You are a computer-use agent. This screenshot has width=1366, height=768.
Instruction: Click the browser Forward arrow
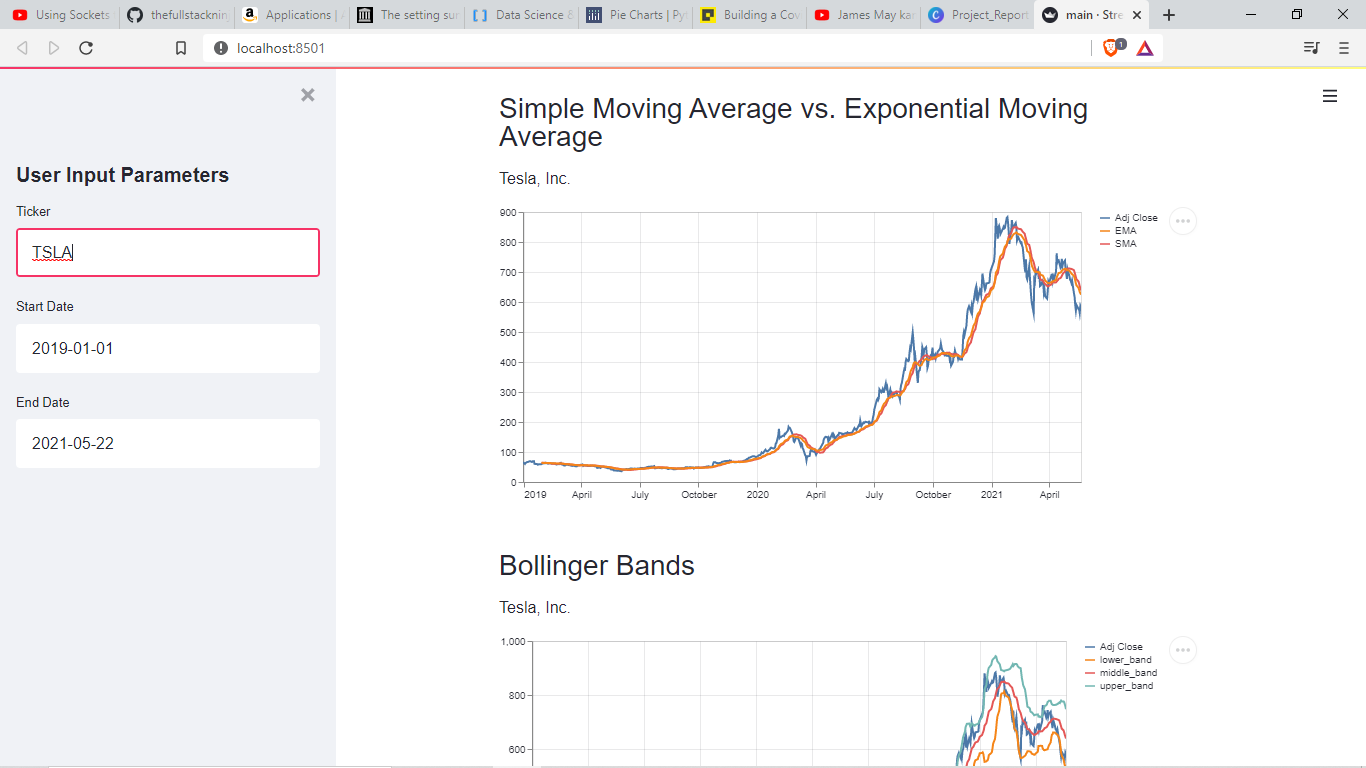point(54,48)
